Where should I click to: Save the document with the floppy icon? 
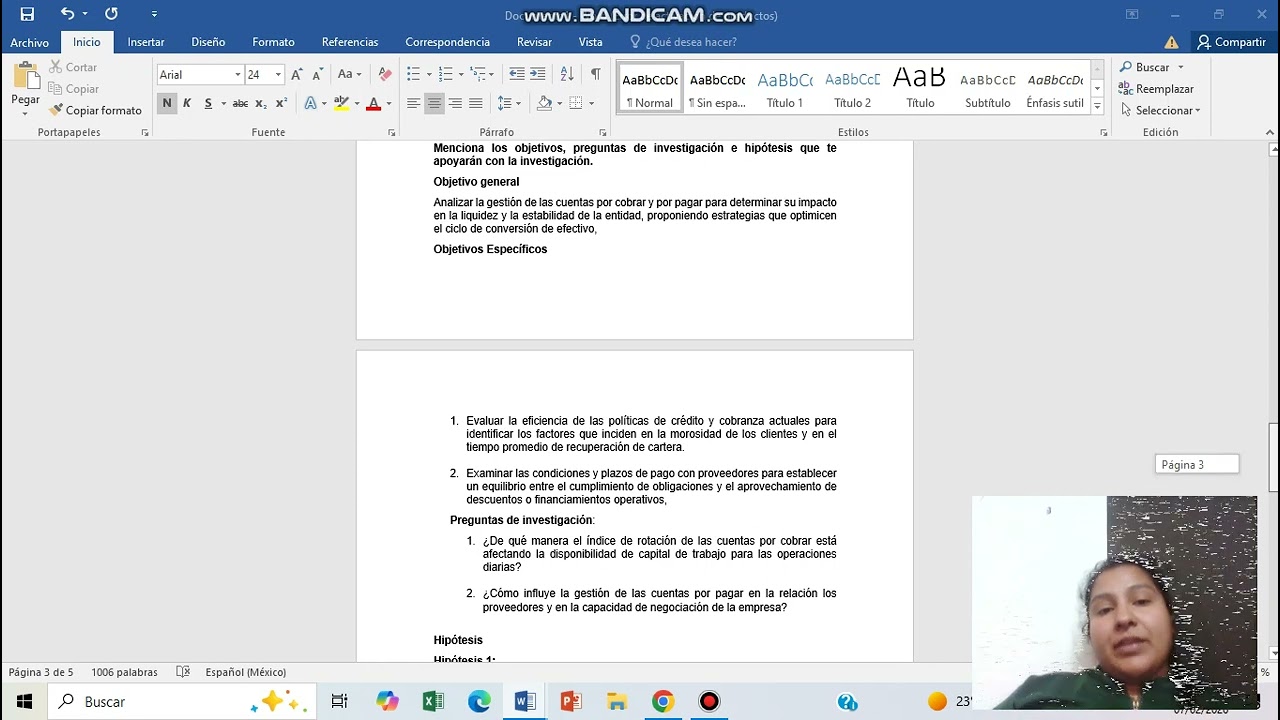[x=27, y=14]
